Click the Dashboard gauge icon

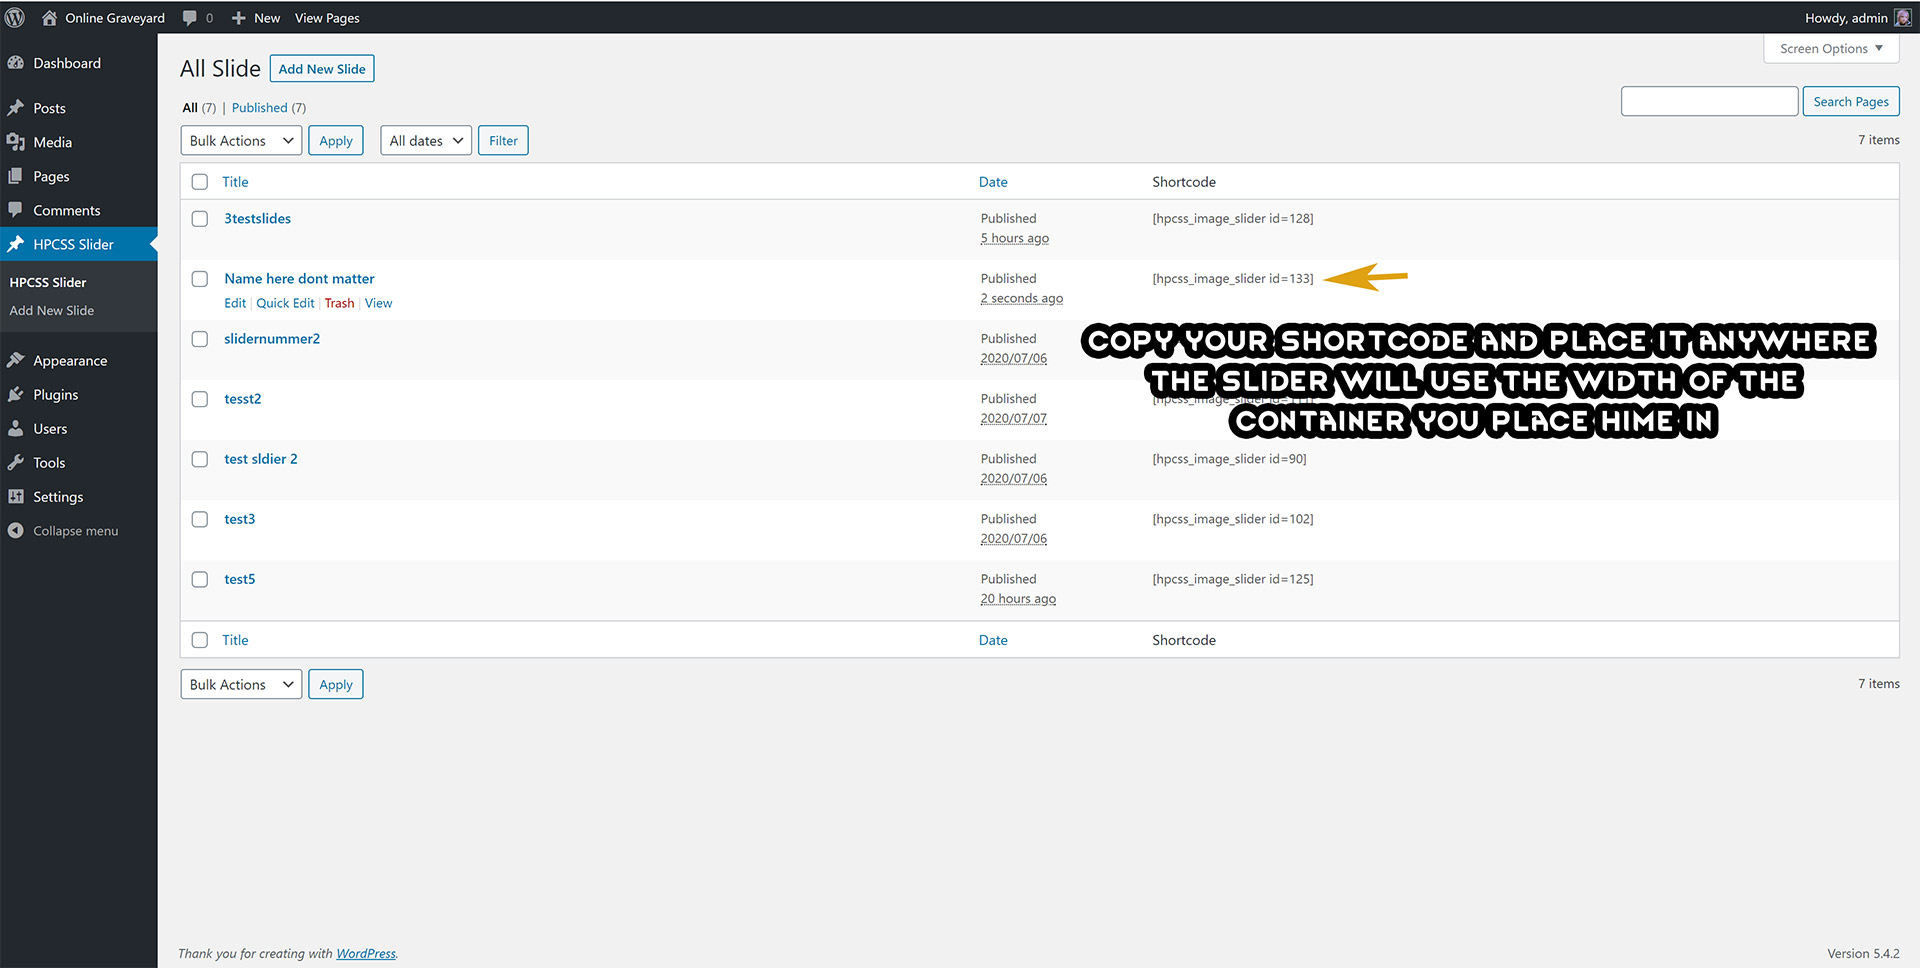(16, 63)
